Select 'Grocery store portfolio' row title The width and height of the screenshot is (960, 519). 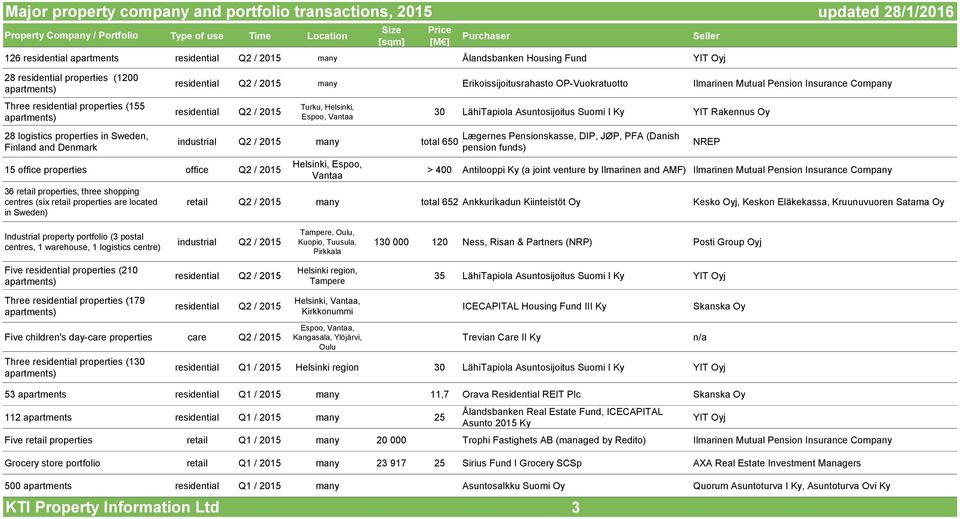[x=52, y=463]
